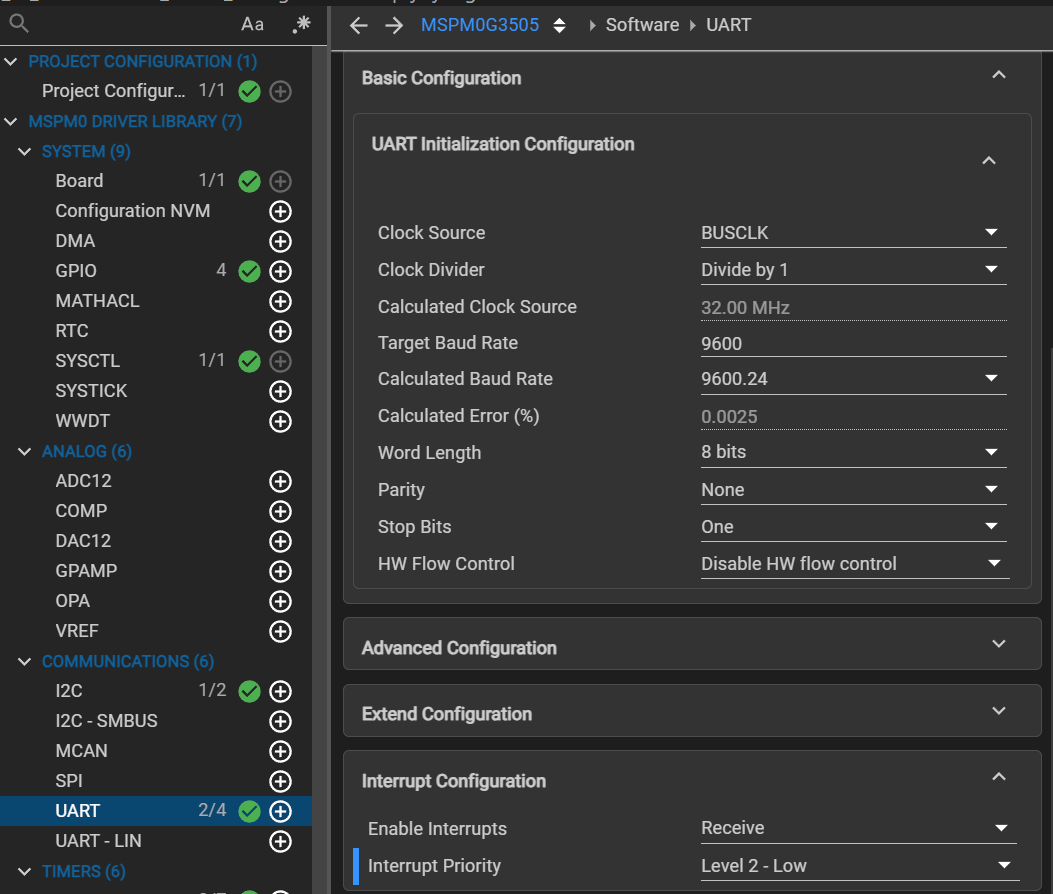This screenshot has height=894, width=1053.
Task: Select UART breadcrumb item
Action: tap(728, 25)
